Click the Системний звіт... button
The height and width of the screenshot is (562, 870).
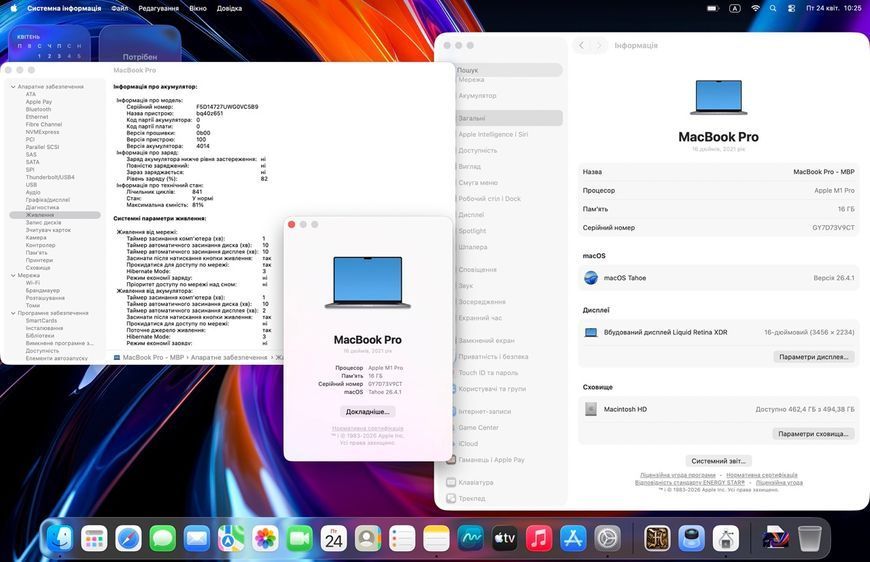(718, 461)
